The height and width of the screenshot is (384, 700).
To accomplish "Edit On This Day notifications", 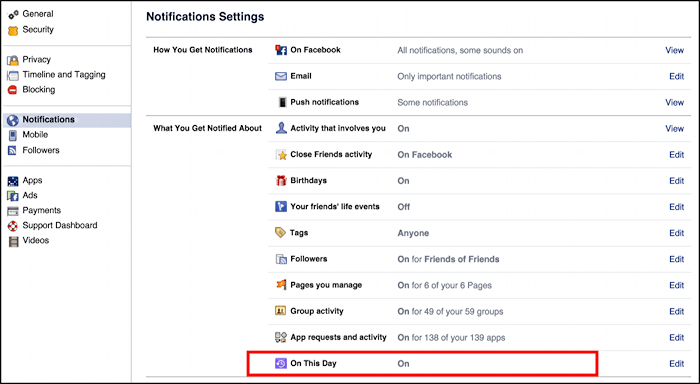I will [x=676, y=363].
